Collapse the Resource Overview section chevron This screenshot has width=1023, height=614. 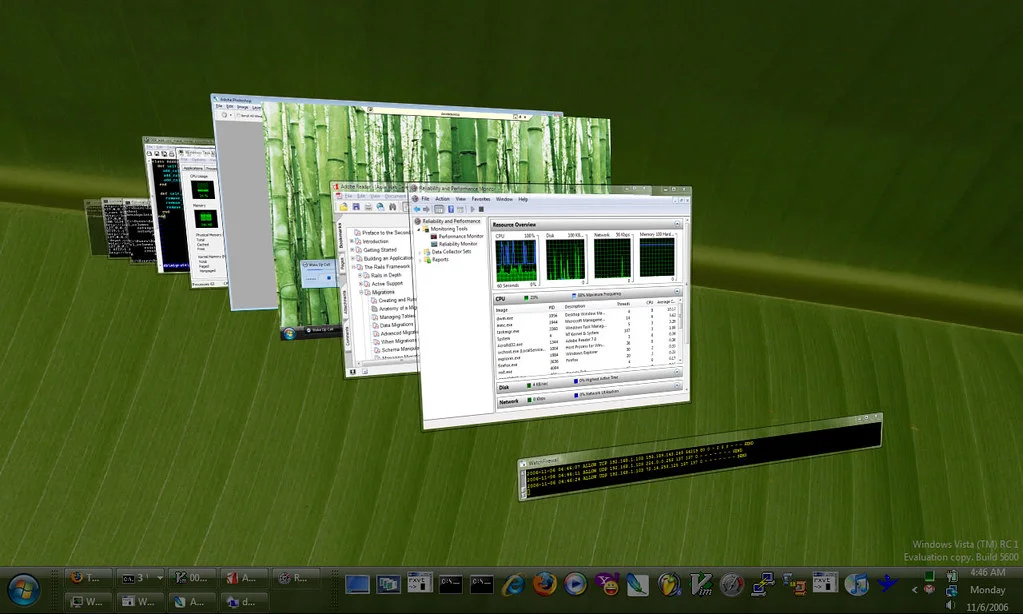677,224
